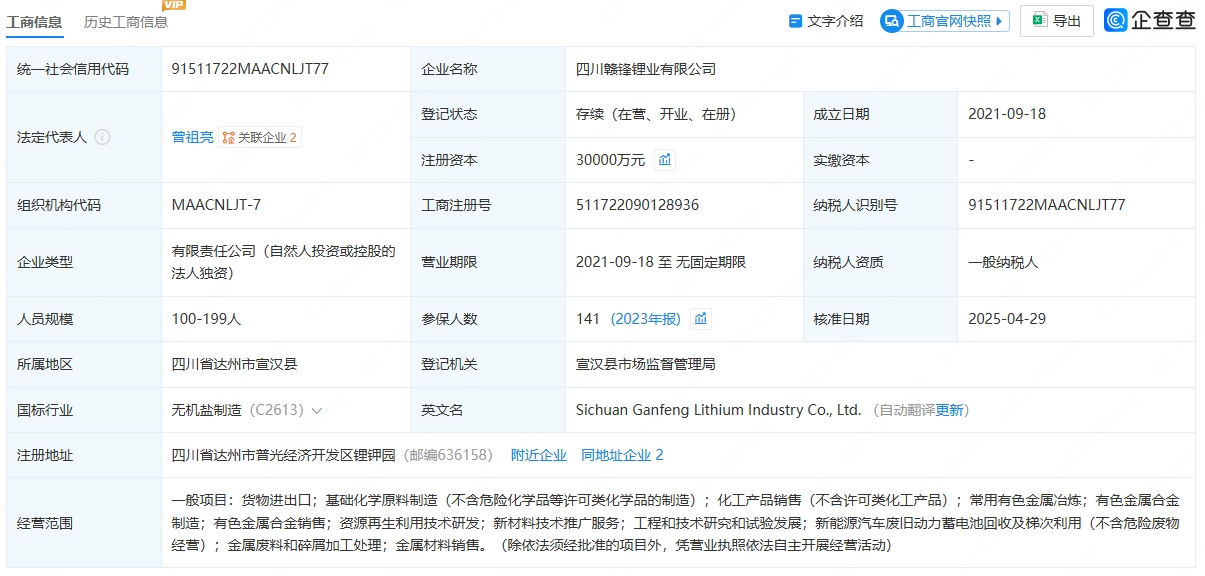This screenshot has width=1205, height=576.
Task: Click English name Sichuan Ganfeng Lithium Industry Co., Ltd.
Action: click(718, 410)
